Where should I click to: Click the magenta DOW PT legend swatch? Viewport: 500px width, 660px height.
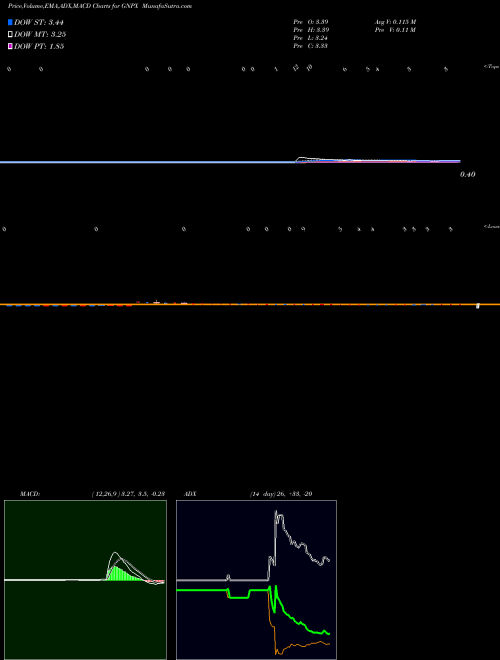[11, 46]
